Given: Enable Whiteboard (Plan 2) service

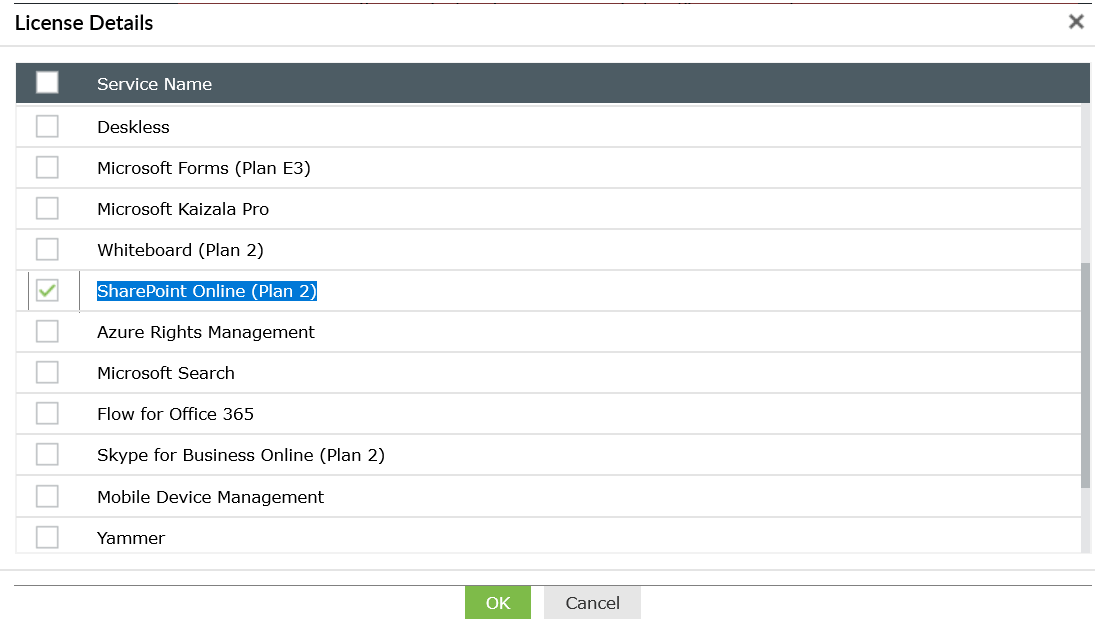Looking at the screenshot, I should [47, 249].
